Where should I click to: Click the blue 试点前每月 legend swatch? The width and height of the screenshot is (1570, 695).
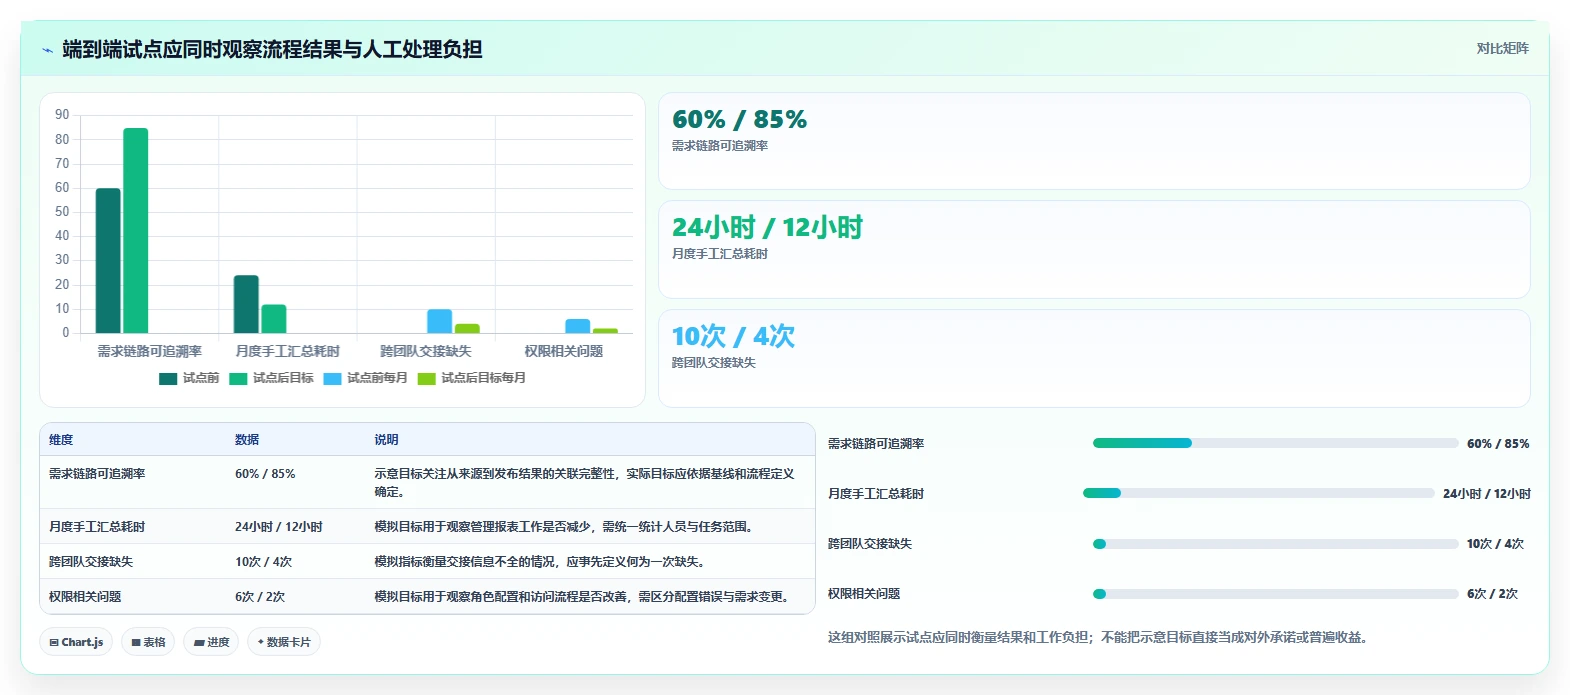(333, 379)
